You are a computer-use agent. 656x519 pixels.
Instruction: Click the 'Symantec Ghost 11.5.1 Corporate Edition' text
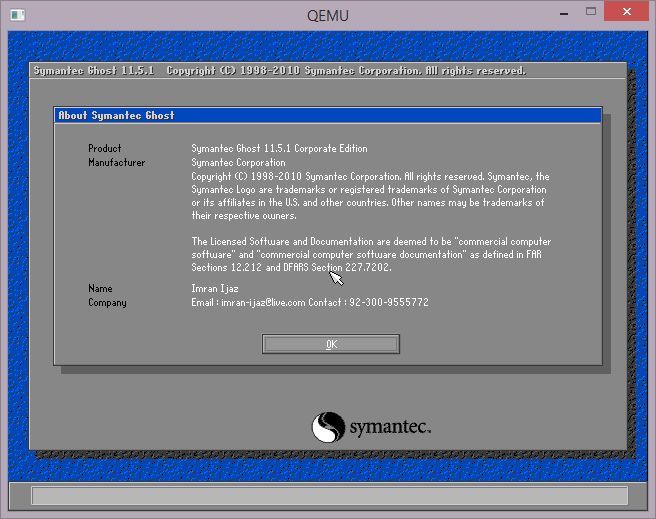[x=279, y=149]
